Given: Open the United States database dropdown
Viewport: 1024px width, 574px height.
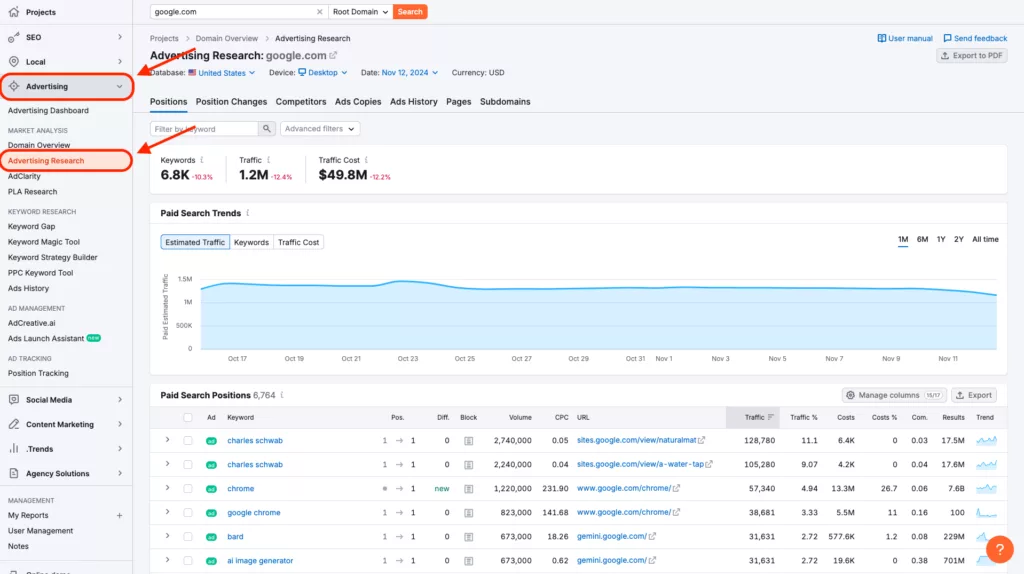Looking at the screenshot, I should click(x=221, y=72).
